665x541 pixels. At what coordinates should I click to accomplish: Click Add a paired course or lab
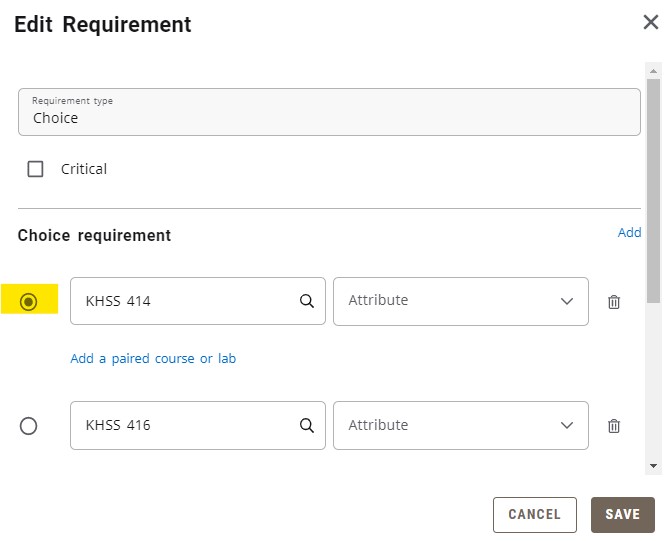tap(153, 359)
